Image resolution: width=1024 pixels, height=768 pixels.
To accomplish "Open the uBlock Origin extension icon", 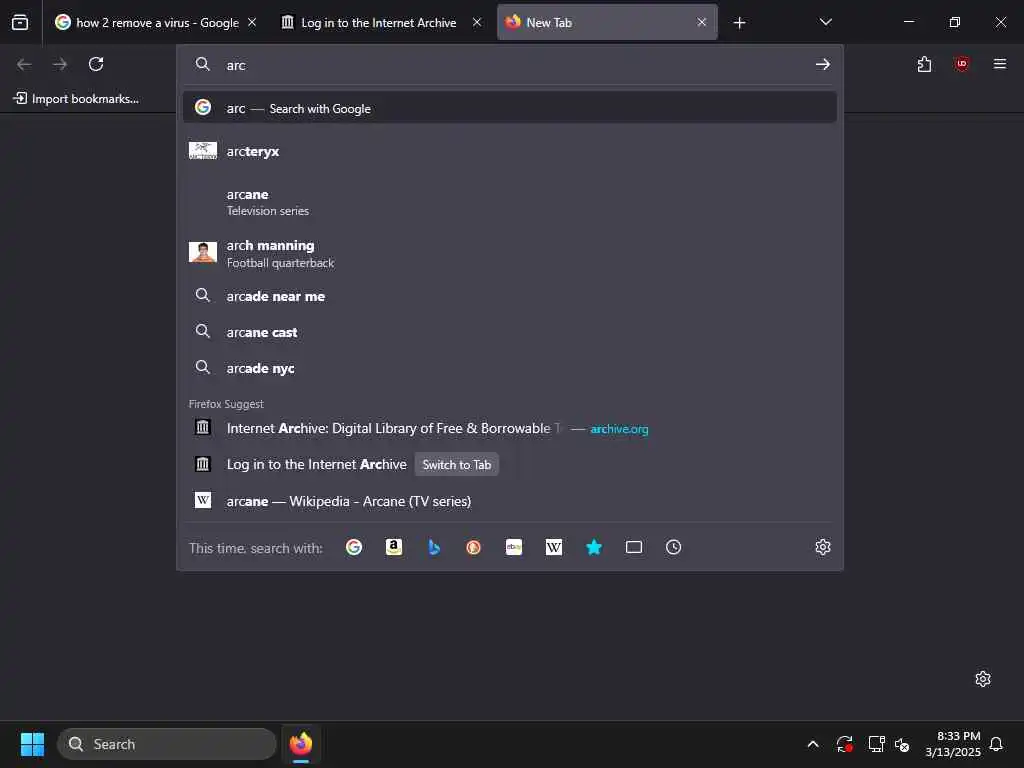I will click(961, 64).
